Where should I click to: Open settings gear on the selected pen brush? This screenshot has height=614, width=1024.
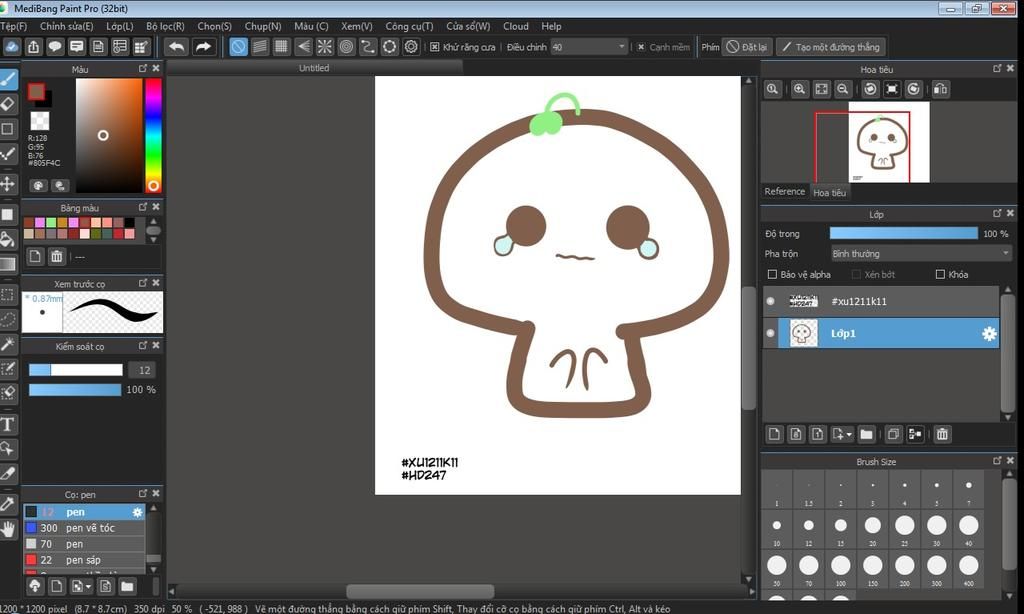click(137, 512)
